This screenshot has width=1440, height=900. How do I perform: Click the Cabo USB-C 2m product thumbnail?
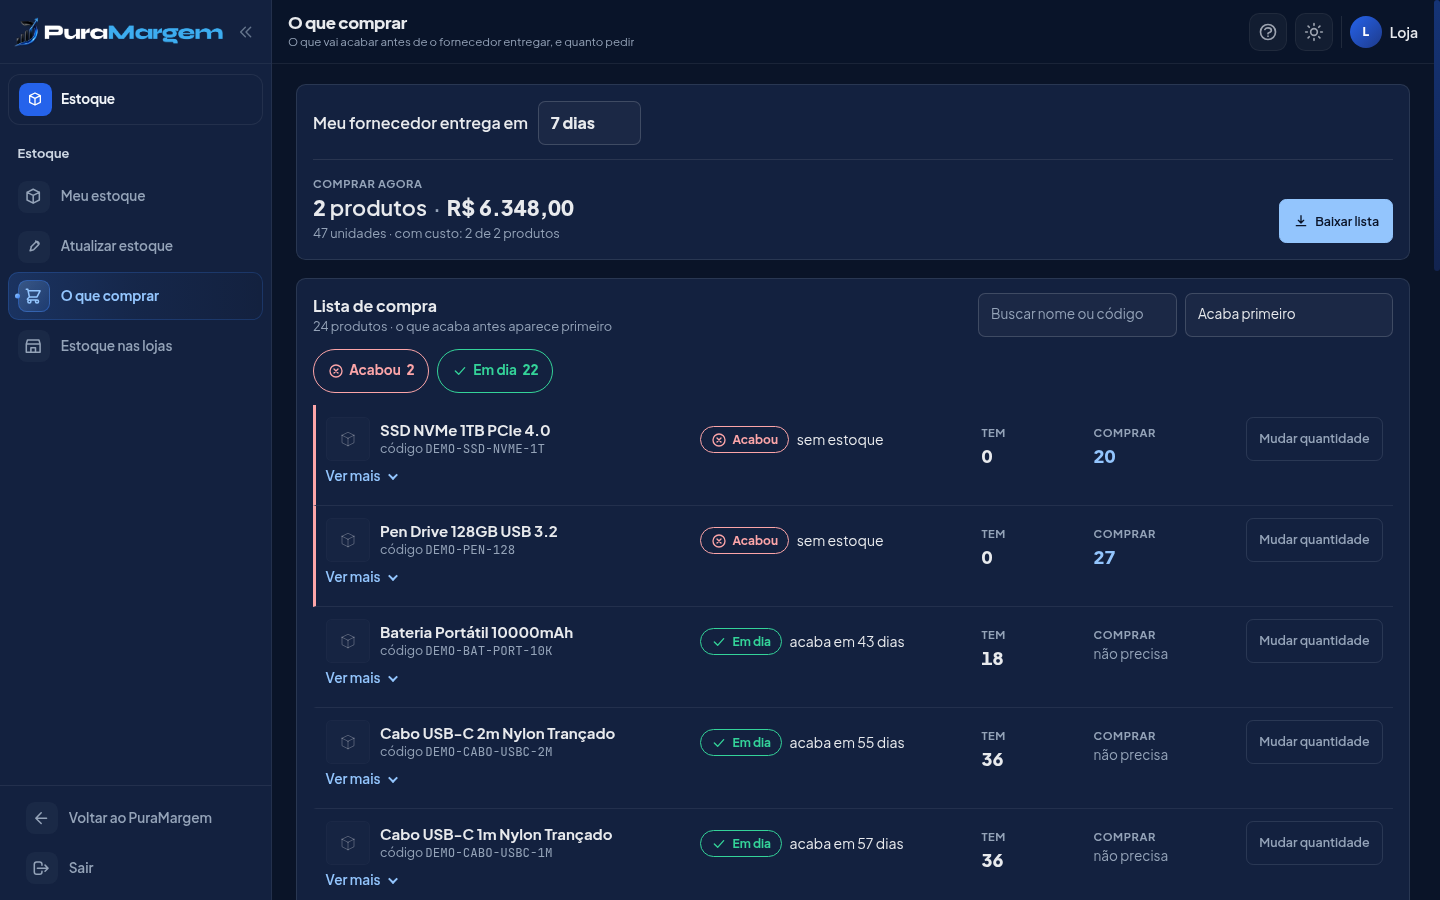tap(348, 742)
